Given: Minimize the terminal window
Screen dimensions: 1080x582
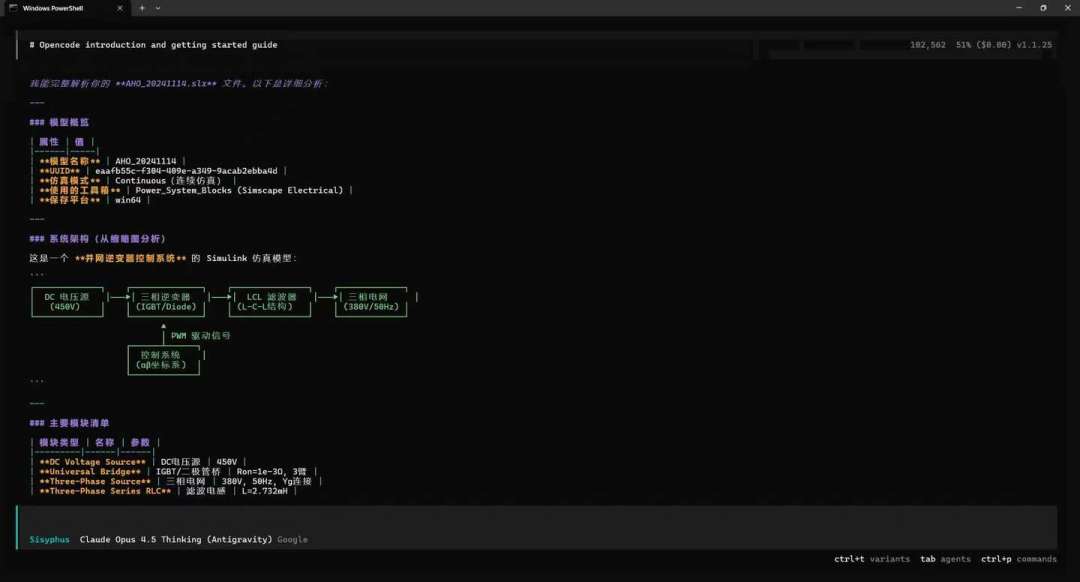Looking at the screenshot, I should (1019, 8).
